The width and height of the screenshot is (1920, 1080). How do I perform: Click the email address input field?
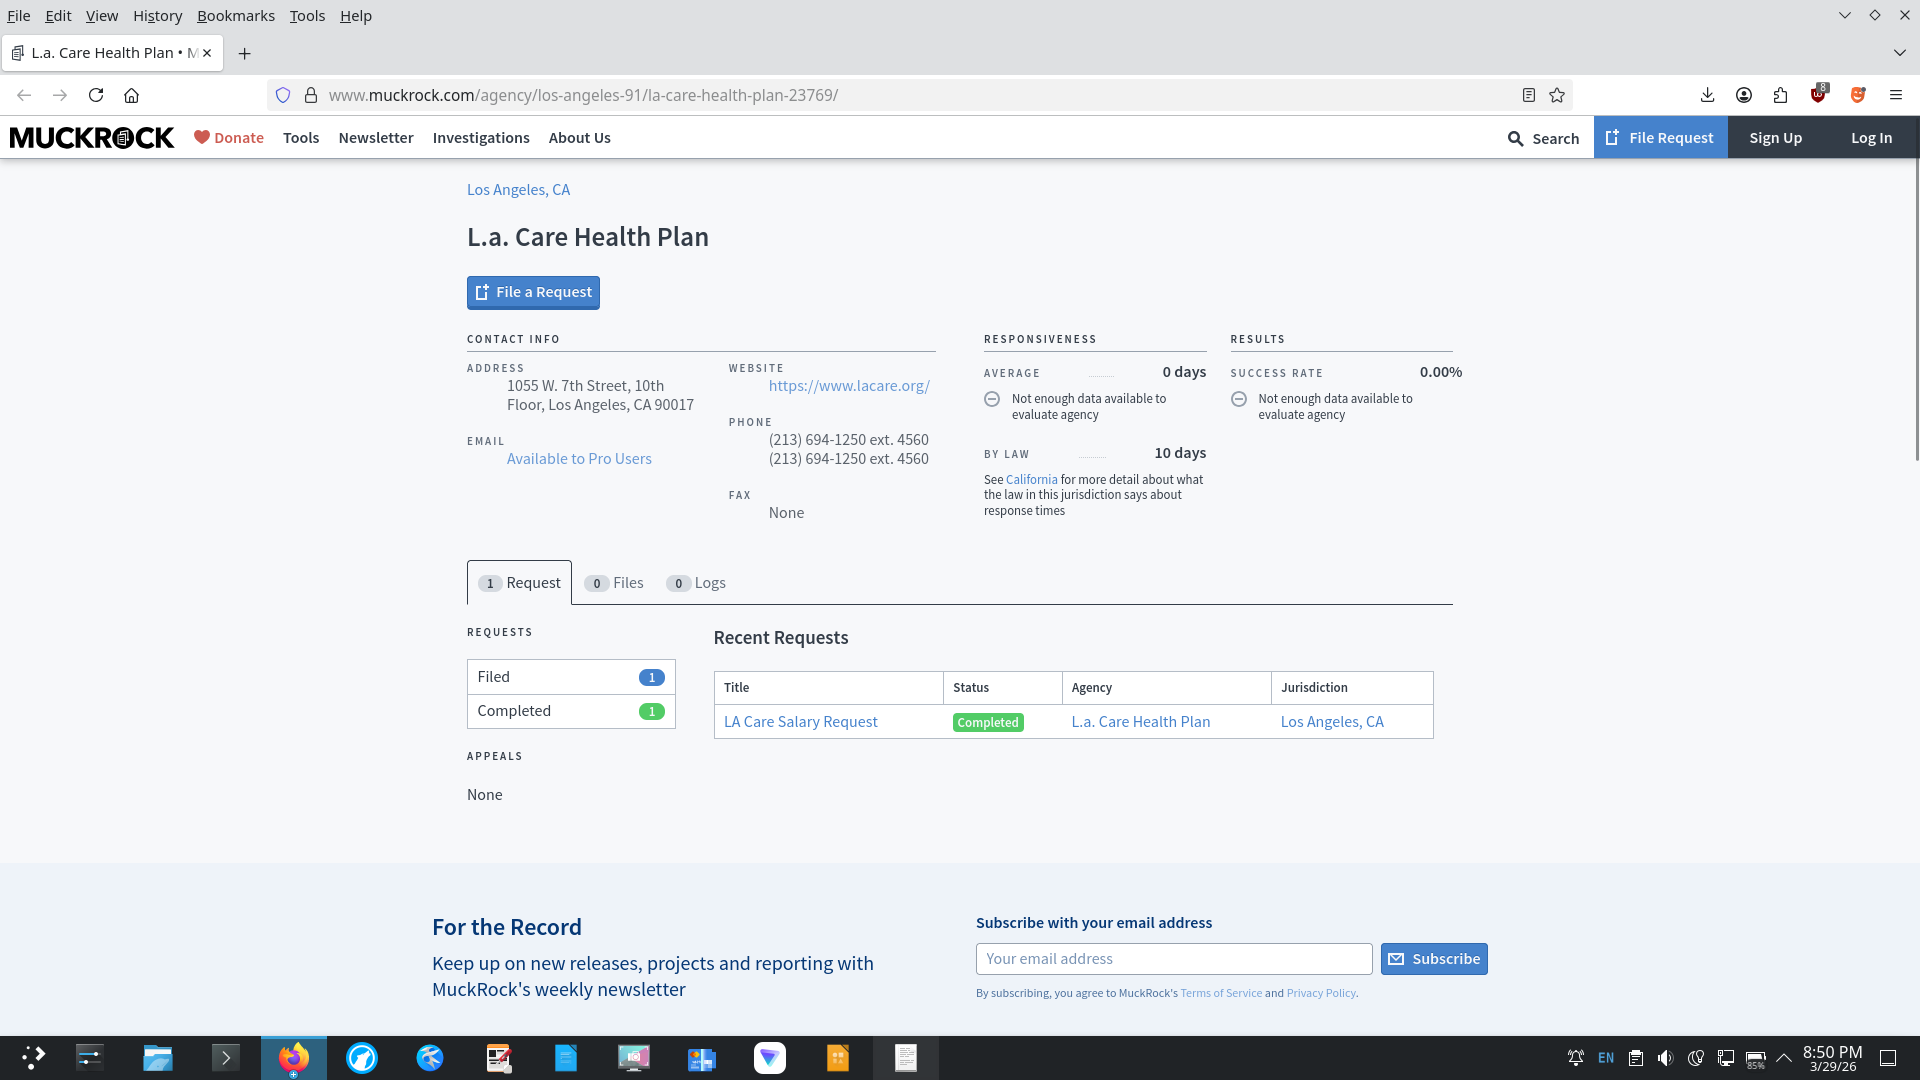(x=1173, y=959)
